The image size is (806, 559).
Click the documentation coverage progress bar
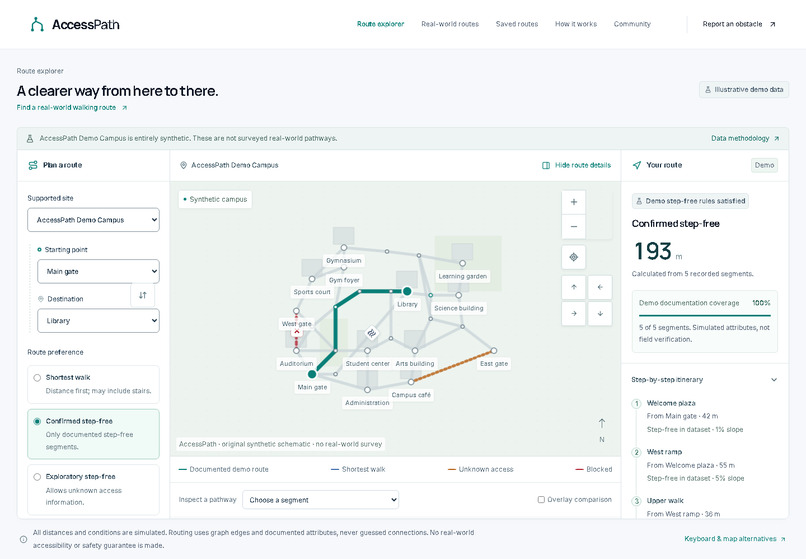click(x=705, y=315)
